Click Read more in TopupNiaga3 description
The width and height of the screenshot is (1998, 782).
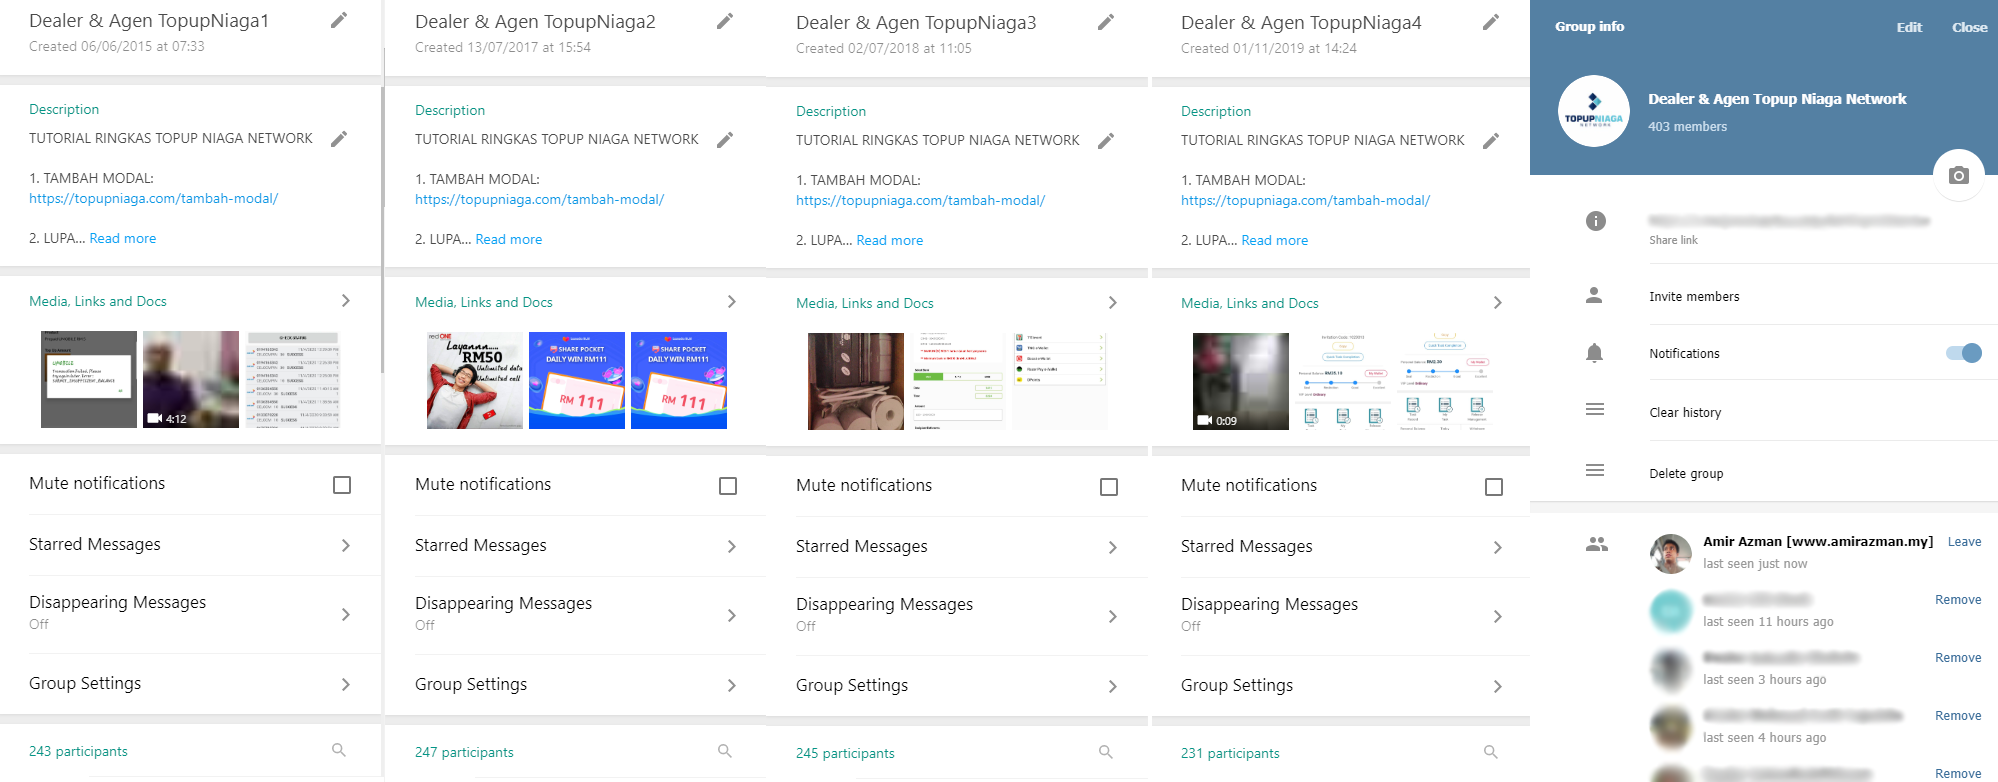[890, 241]
